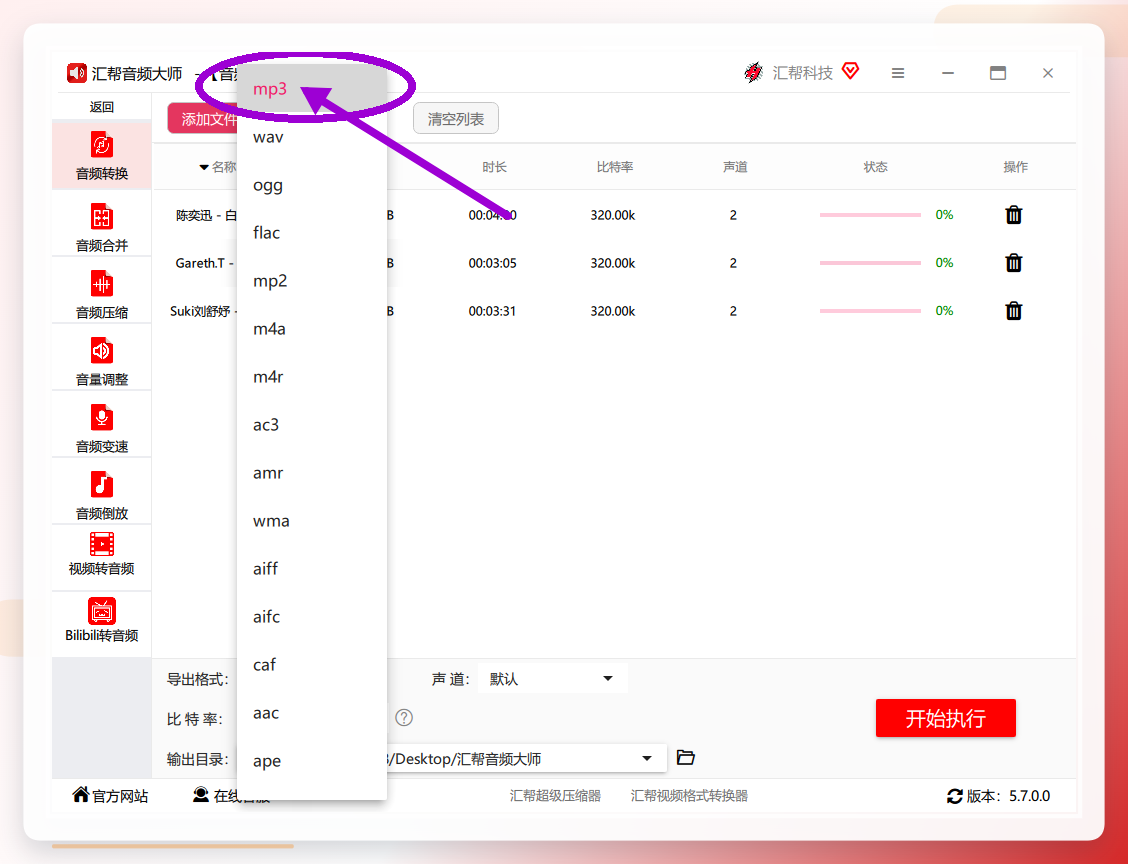Click the 陈奕迅 row progress bar
The width and height of the screenshot is (1128, 864).
tap(870, 214)
